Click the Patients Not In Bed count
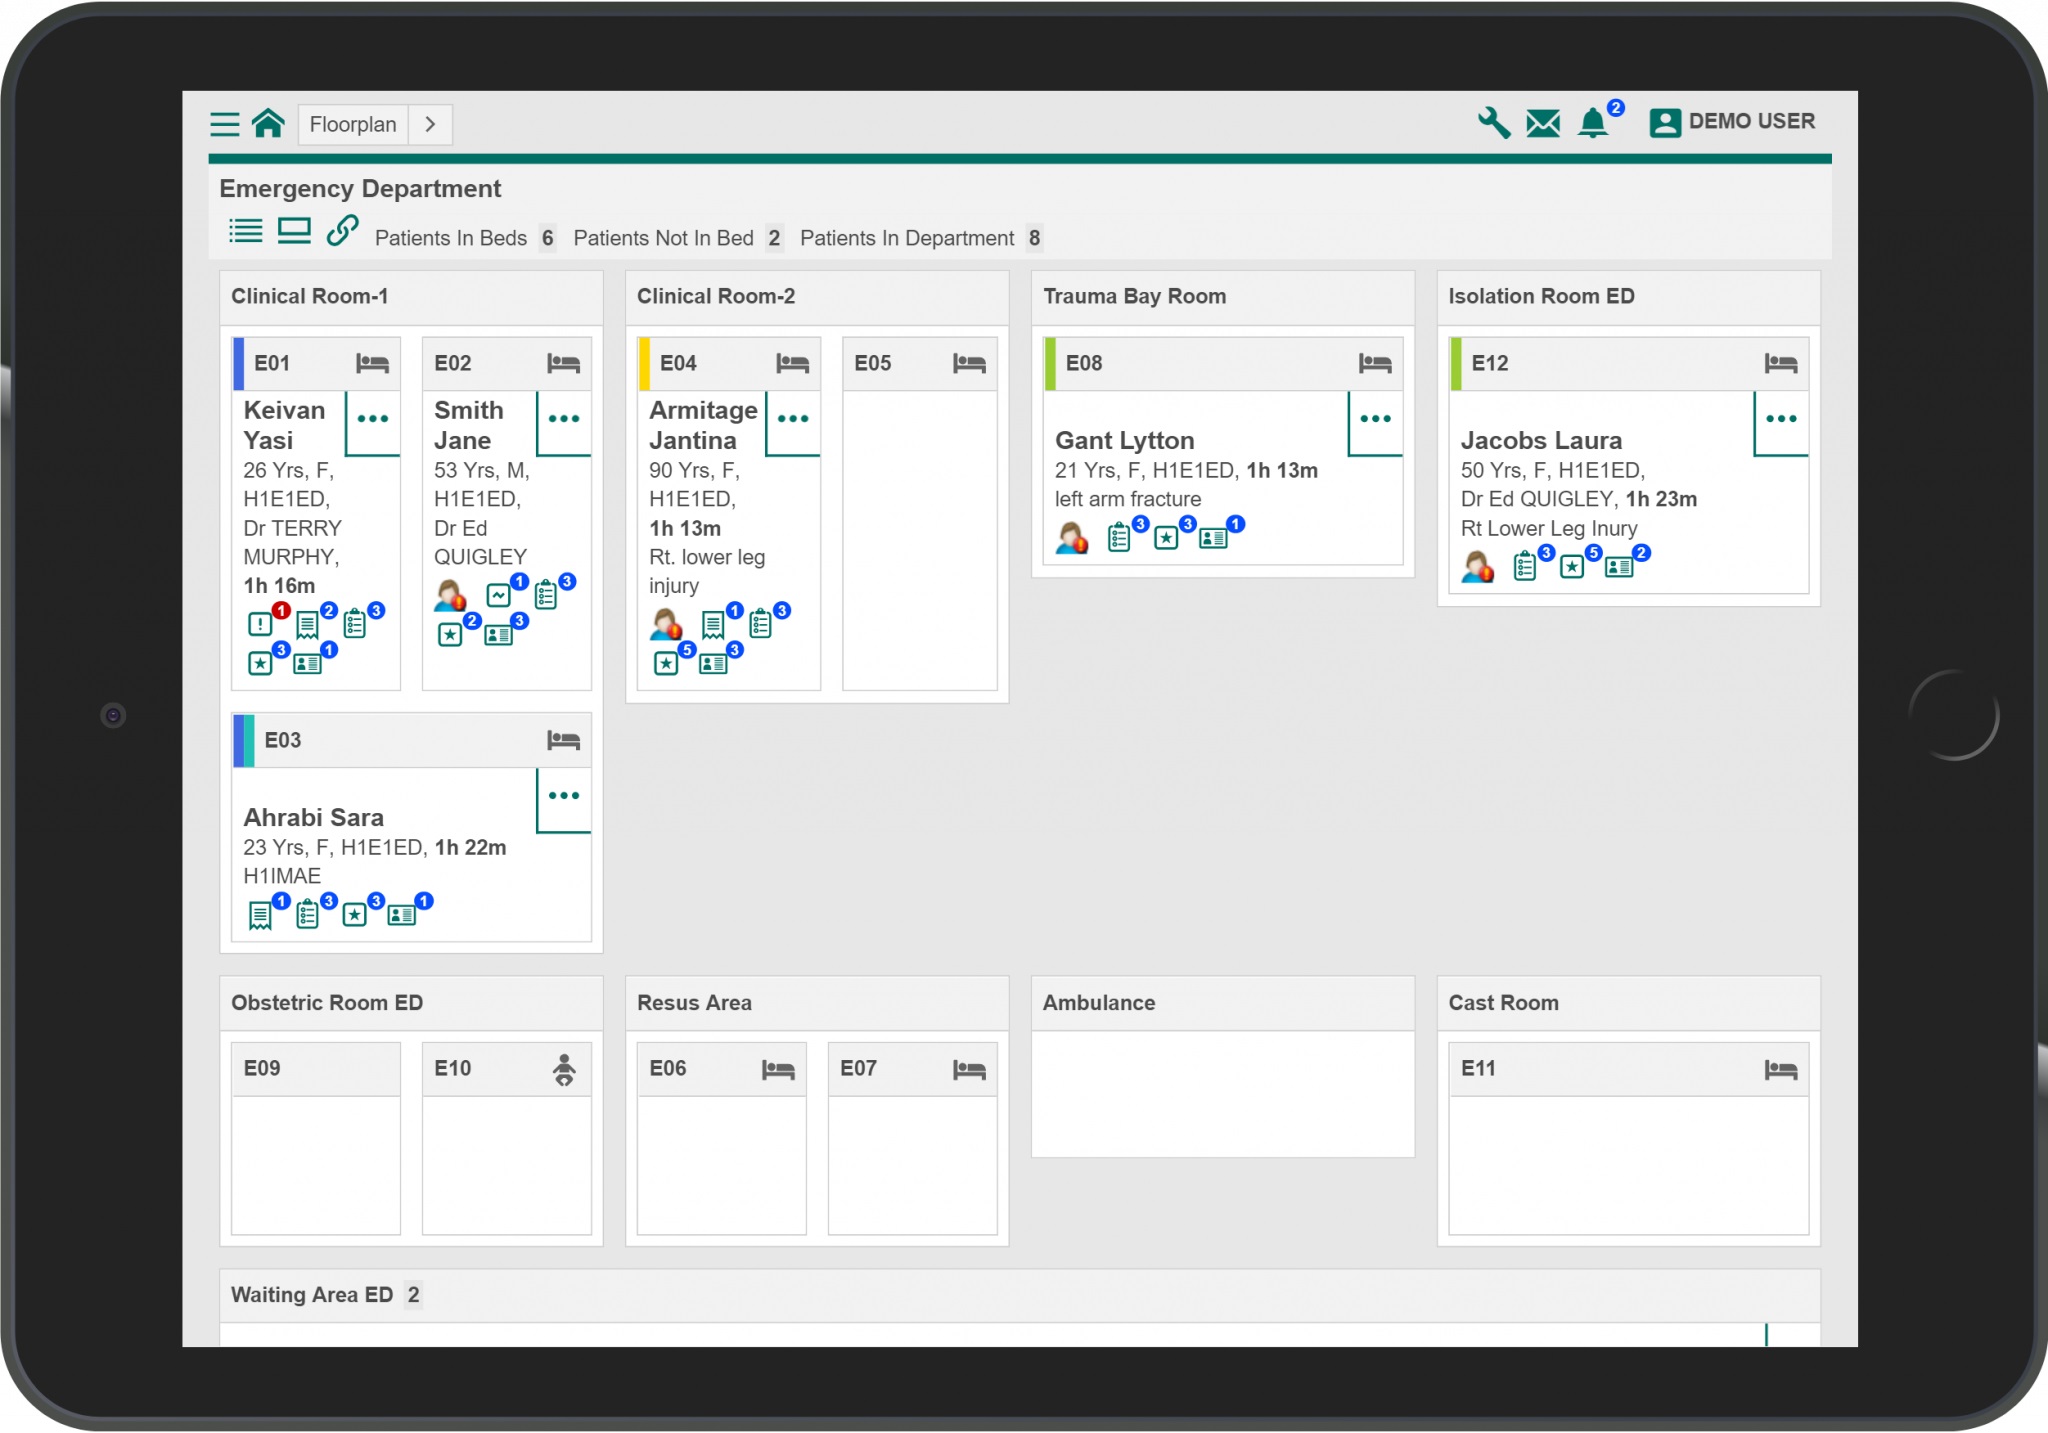The width and height of the screenshot is (2048, 1433). [775, 238]
